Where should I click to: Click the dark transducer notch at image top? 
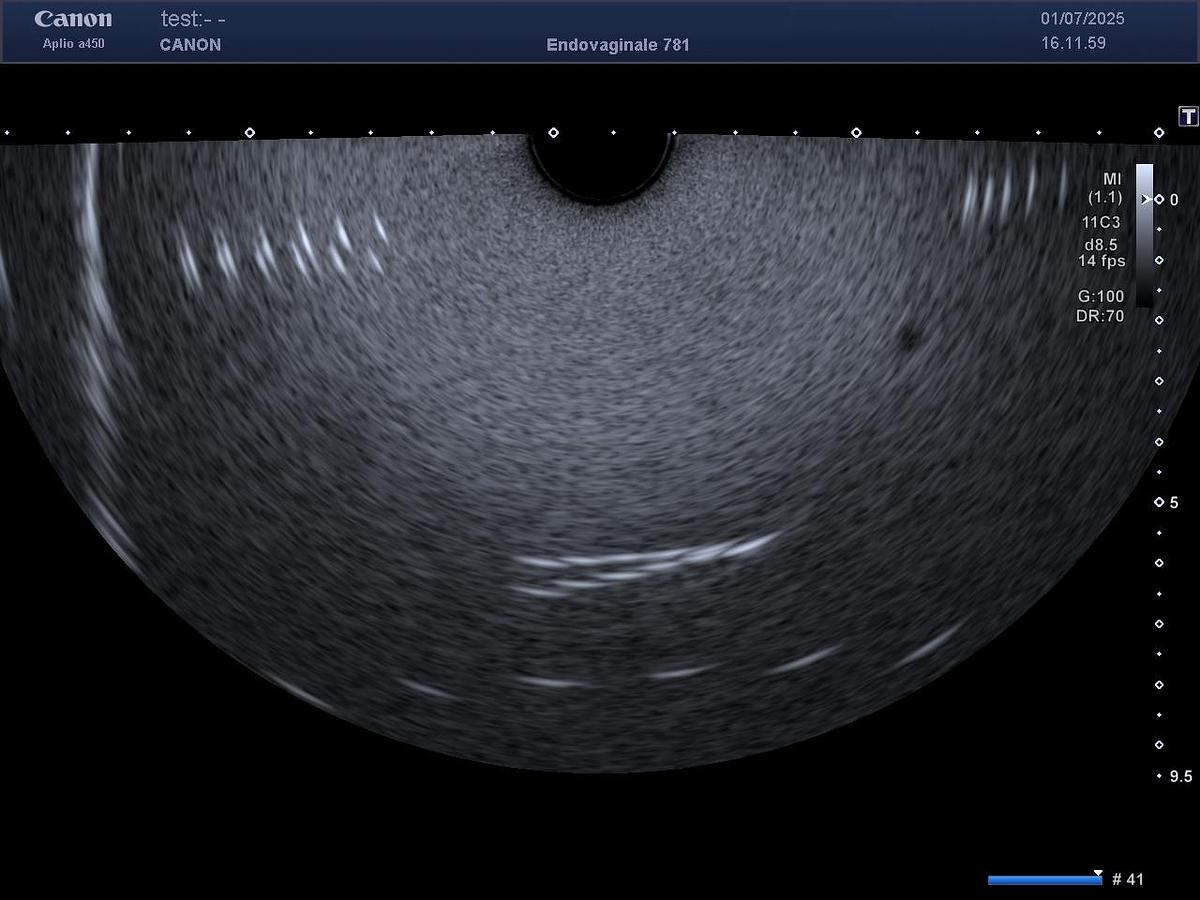point(601,166)
